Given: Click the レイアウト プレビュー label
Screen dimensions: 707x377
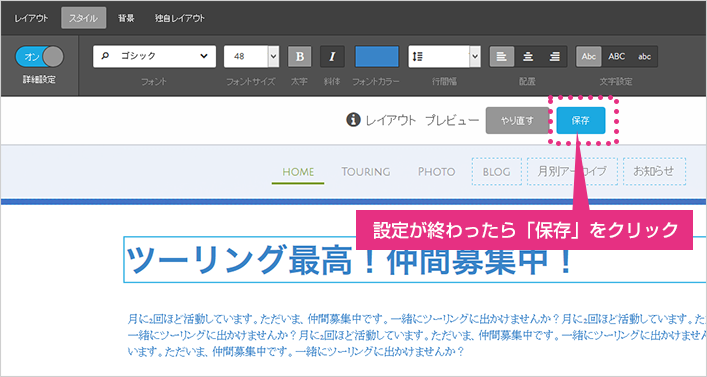Looking at the screenshot, I should 422,120.
